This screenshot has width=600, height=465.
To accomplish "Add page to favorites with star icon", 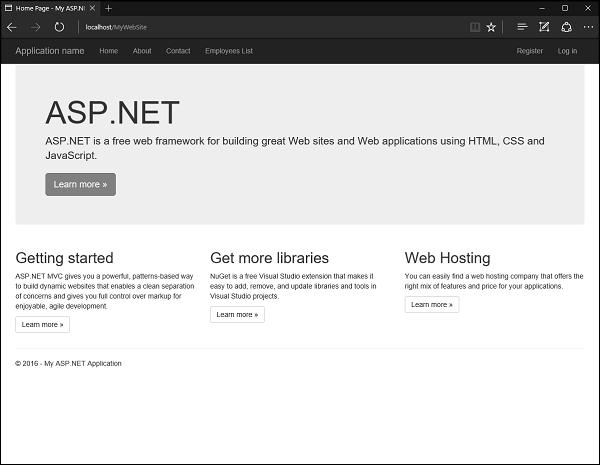I will (491, 27).
